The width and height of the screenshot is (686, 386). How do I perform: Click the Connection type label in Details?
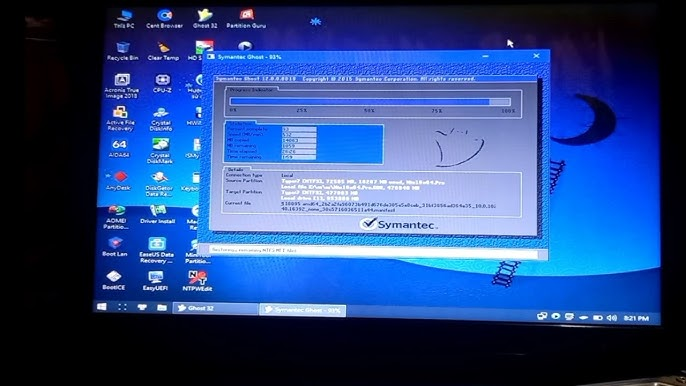pyautogui.click(x=244, y=175)
